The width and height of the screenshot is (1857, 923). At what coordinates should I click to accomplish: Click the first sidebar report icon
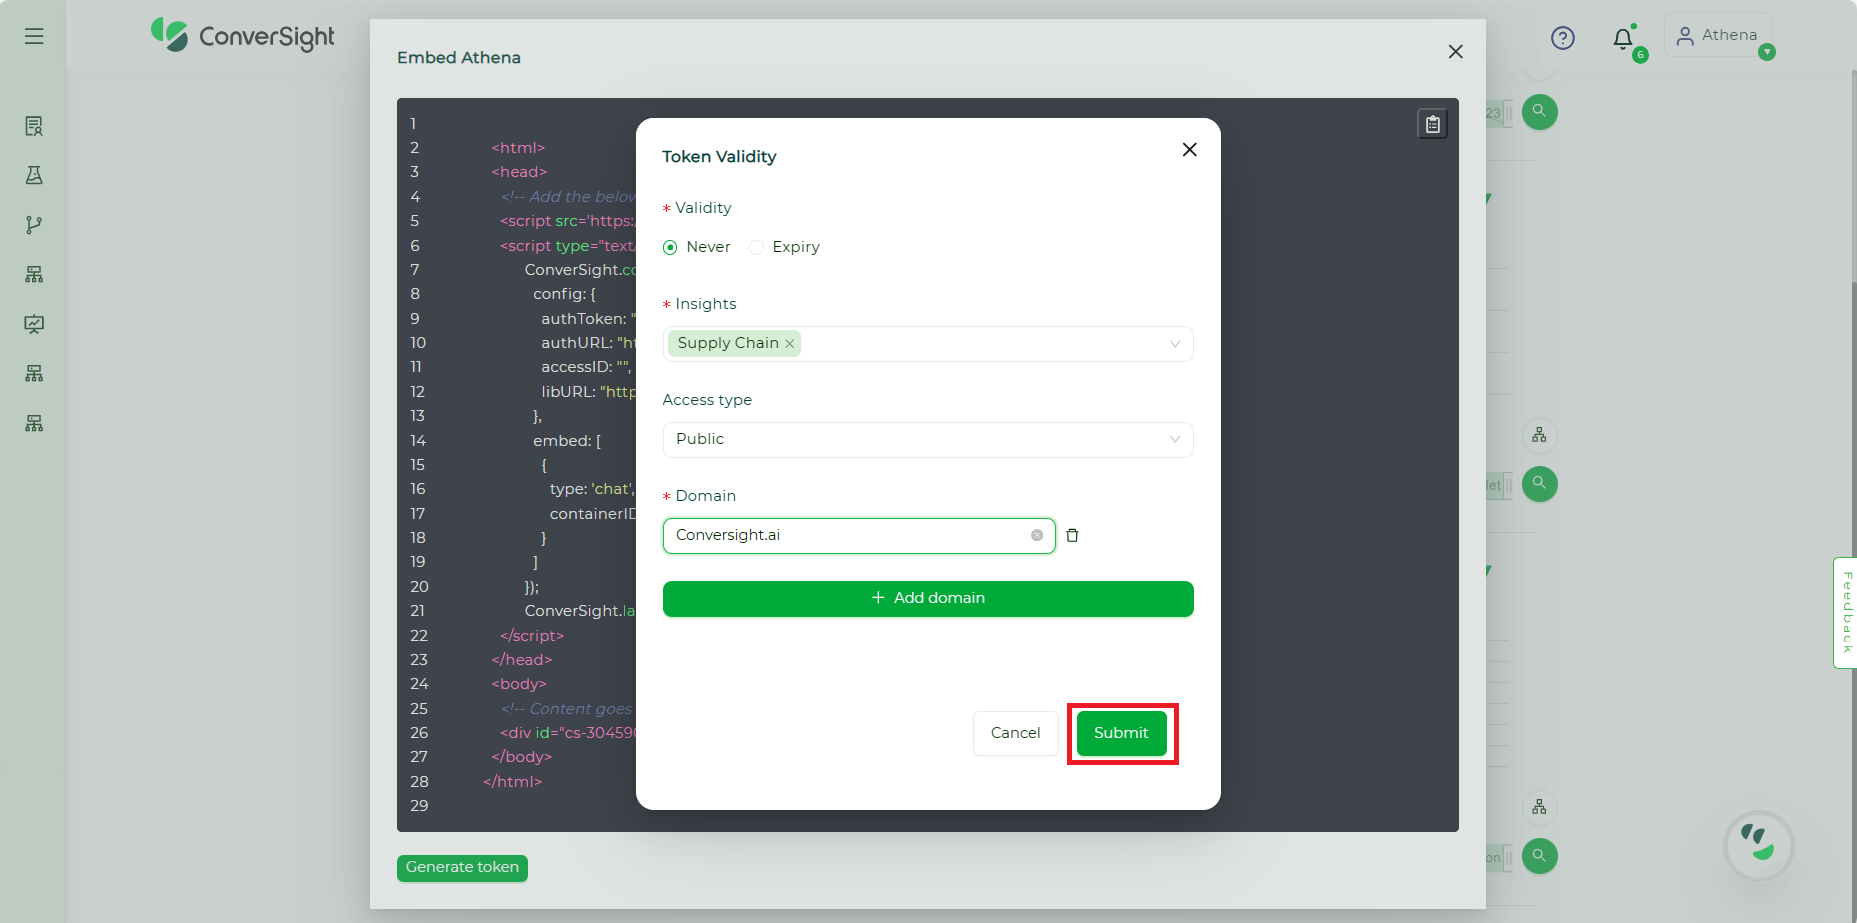(x=34, y=126)
